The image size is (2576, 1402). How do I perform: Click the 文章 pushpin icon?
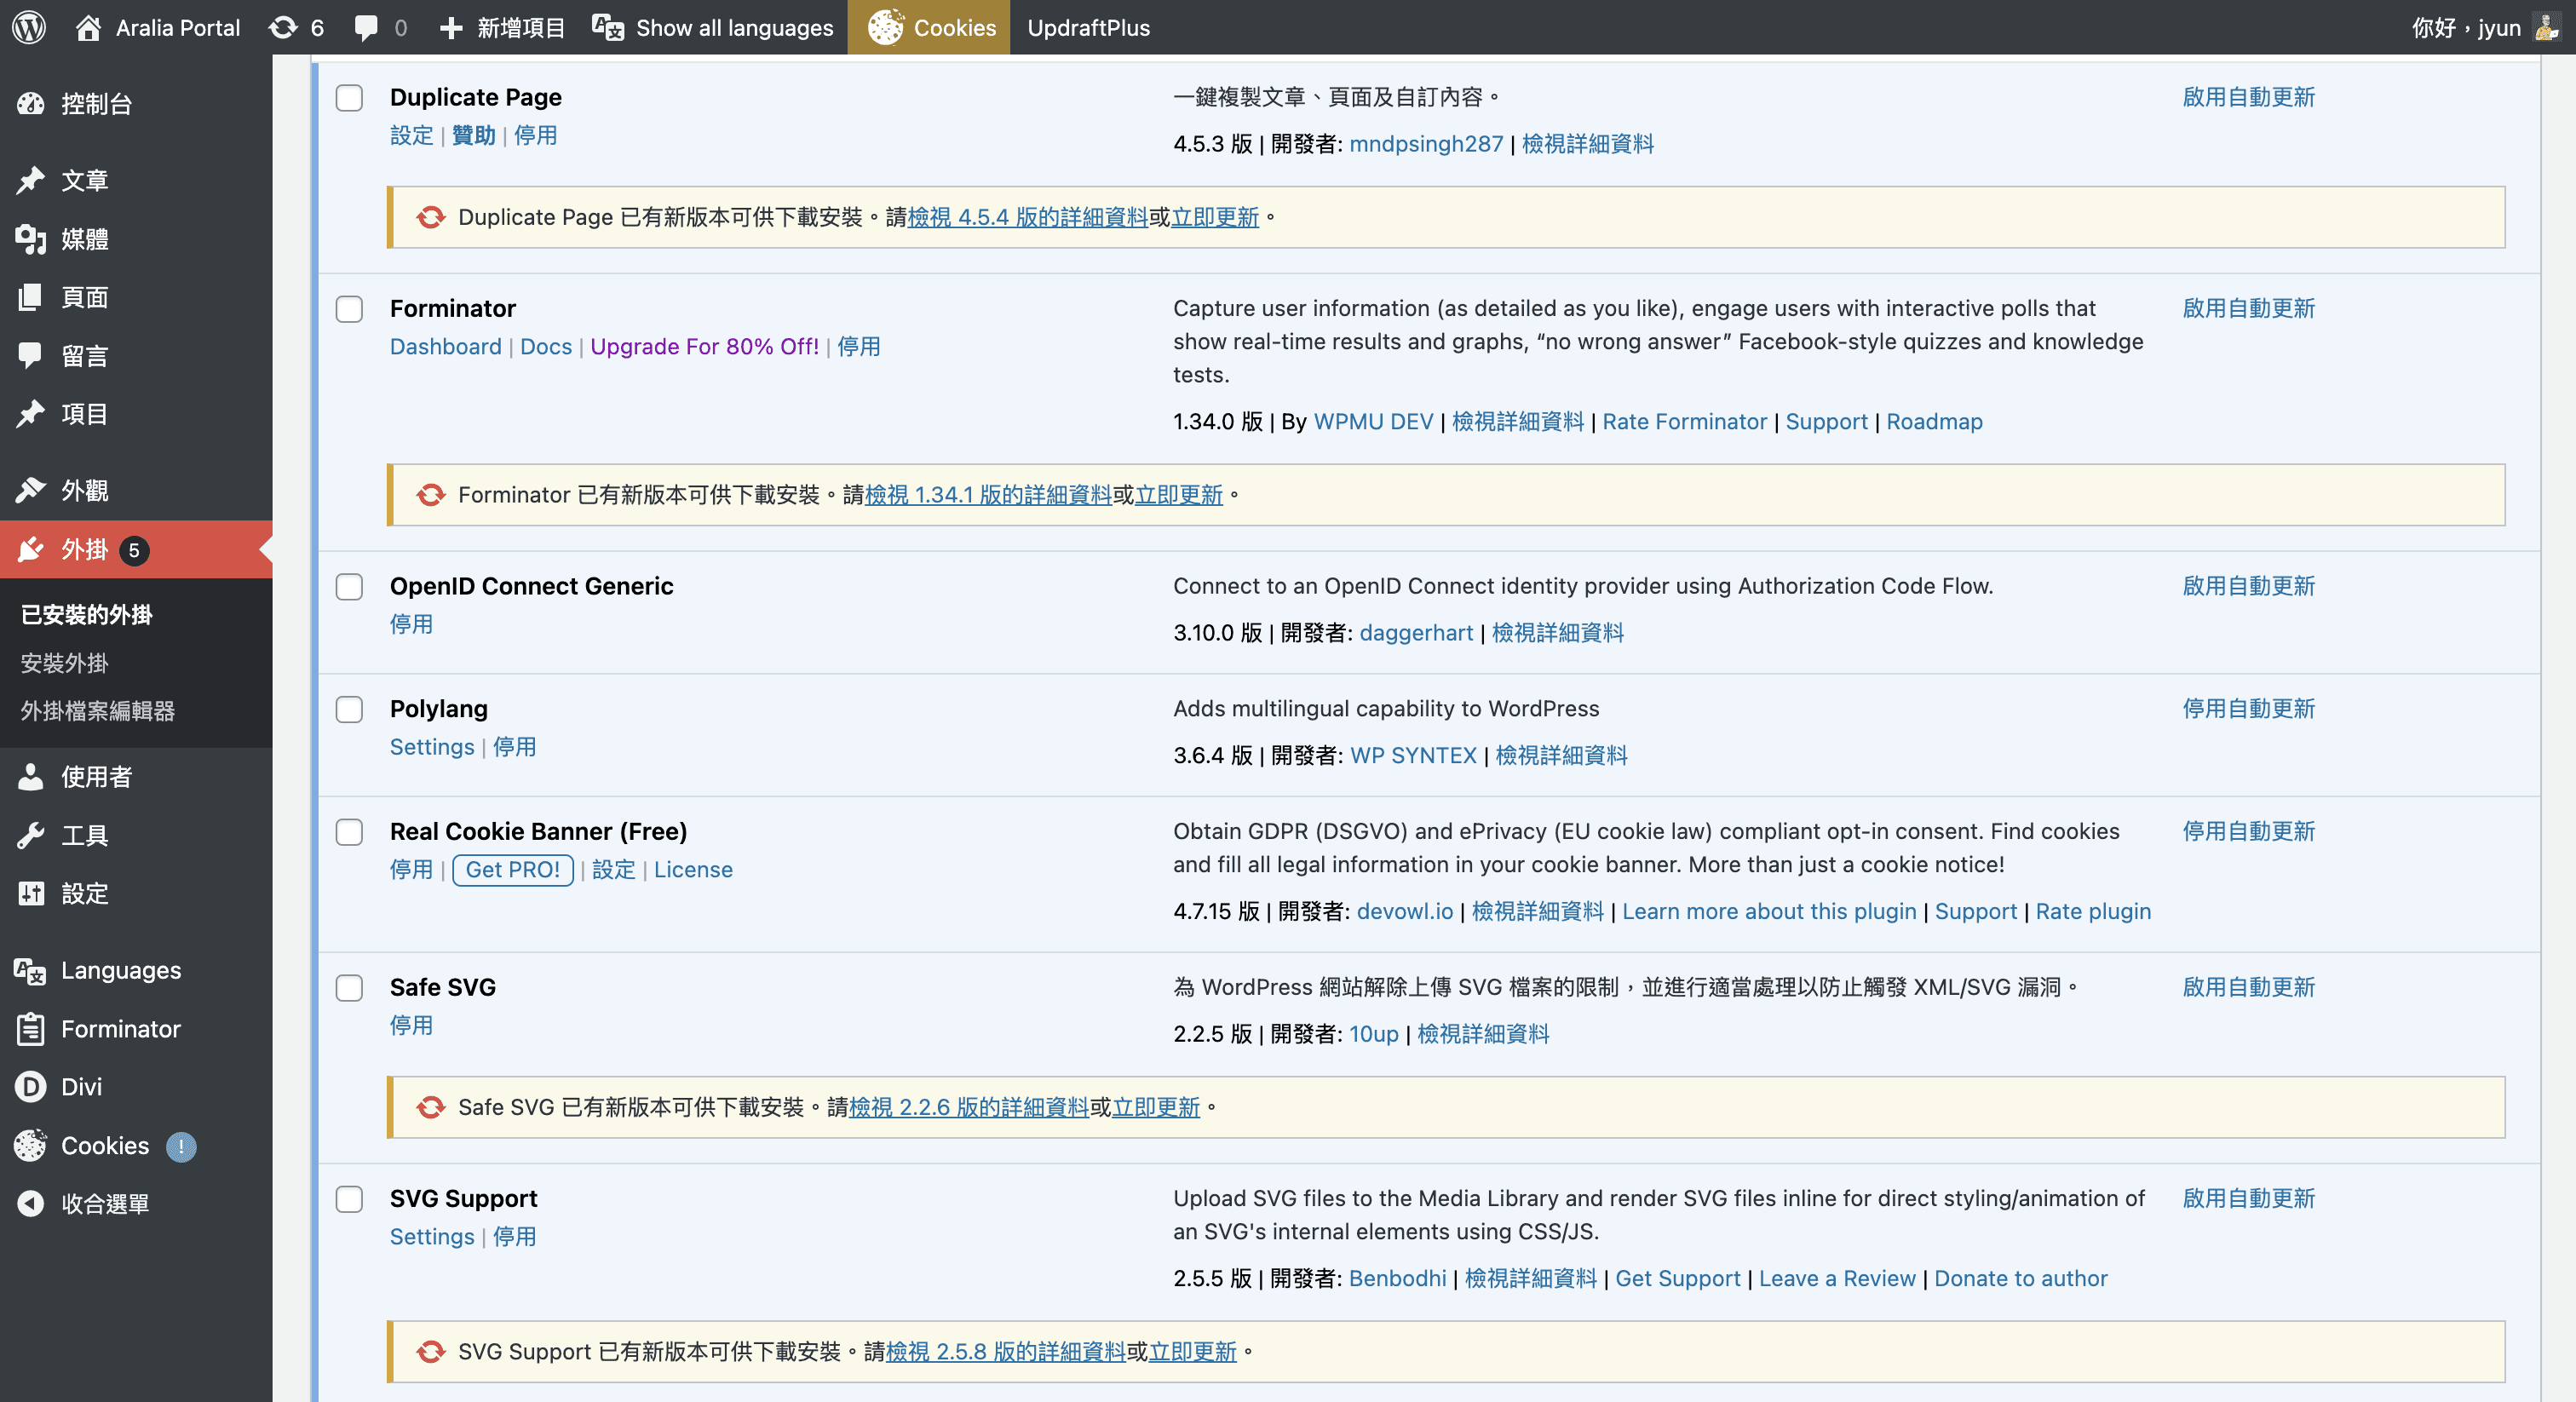coord(31,180)
